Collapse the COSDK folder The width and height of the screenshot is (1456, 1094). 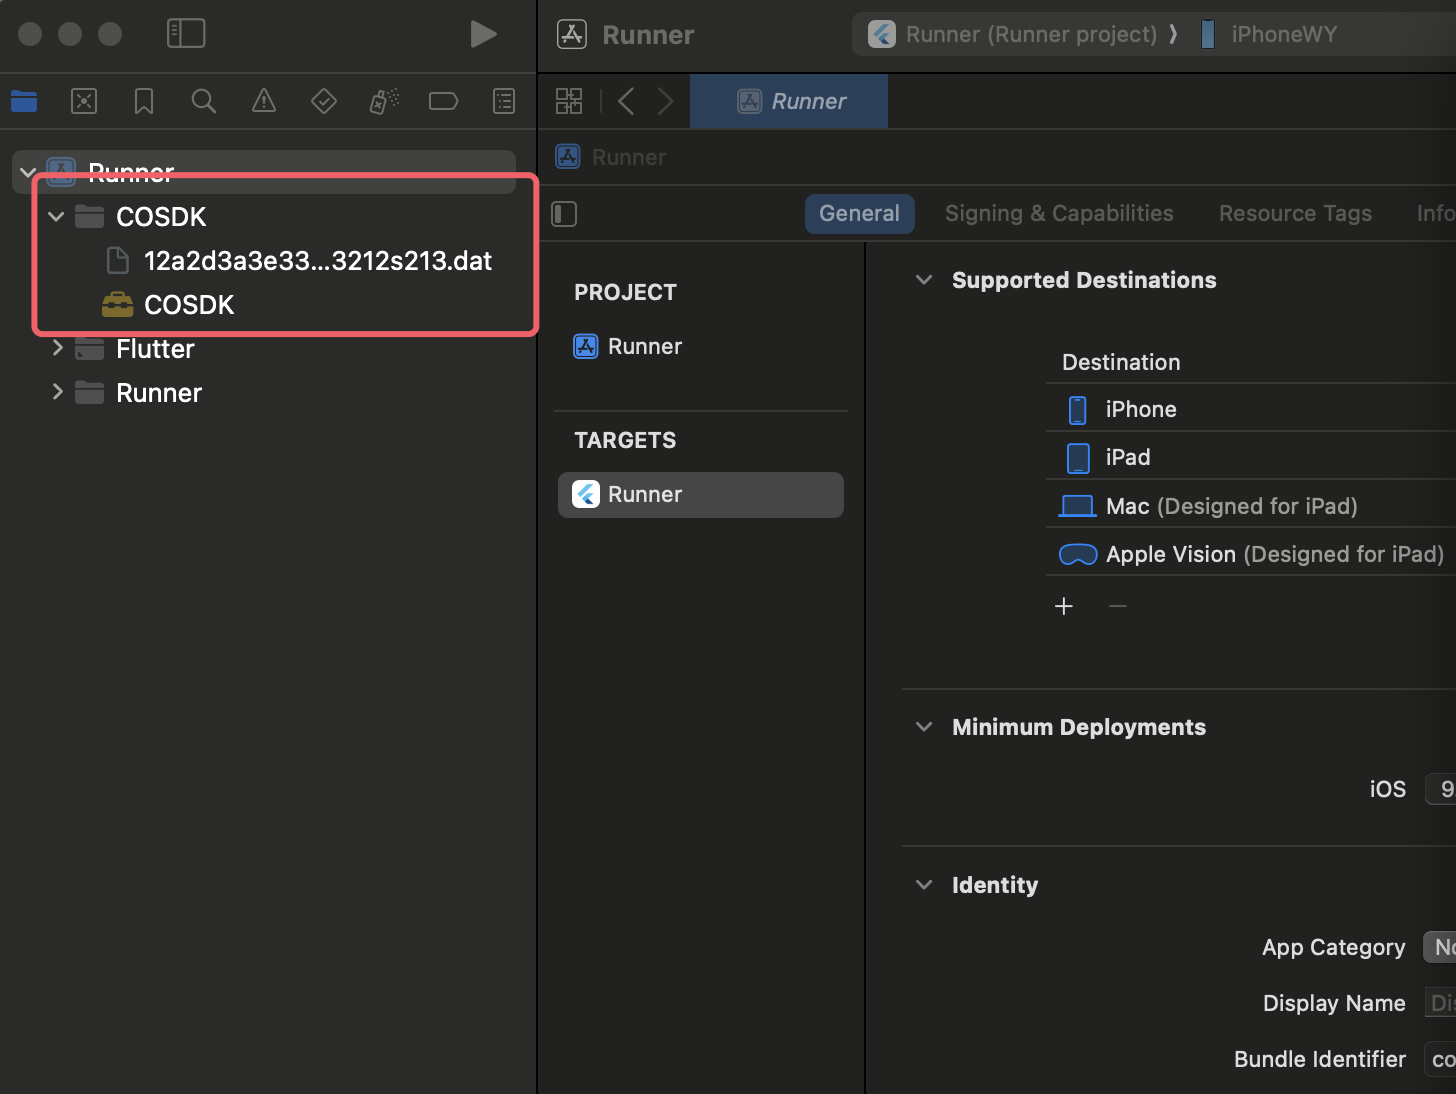(56, 216)
